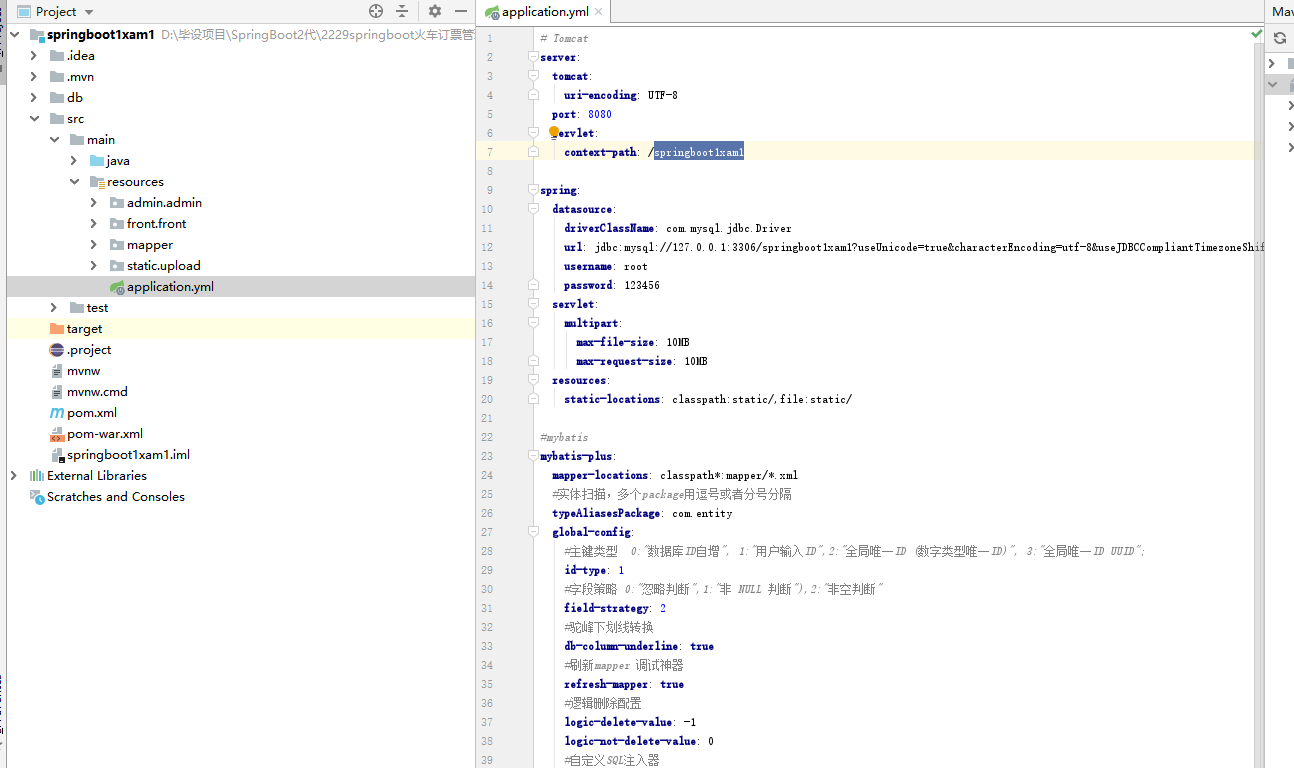
Task: Click the 'max-request-size: 10MB' line
Action: pos(641,361)
